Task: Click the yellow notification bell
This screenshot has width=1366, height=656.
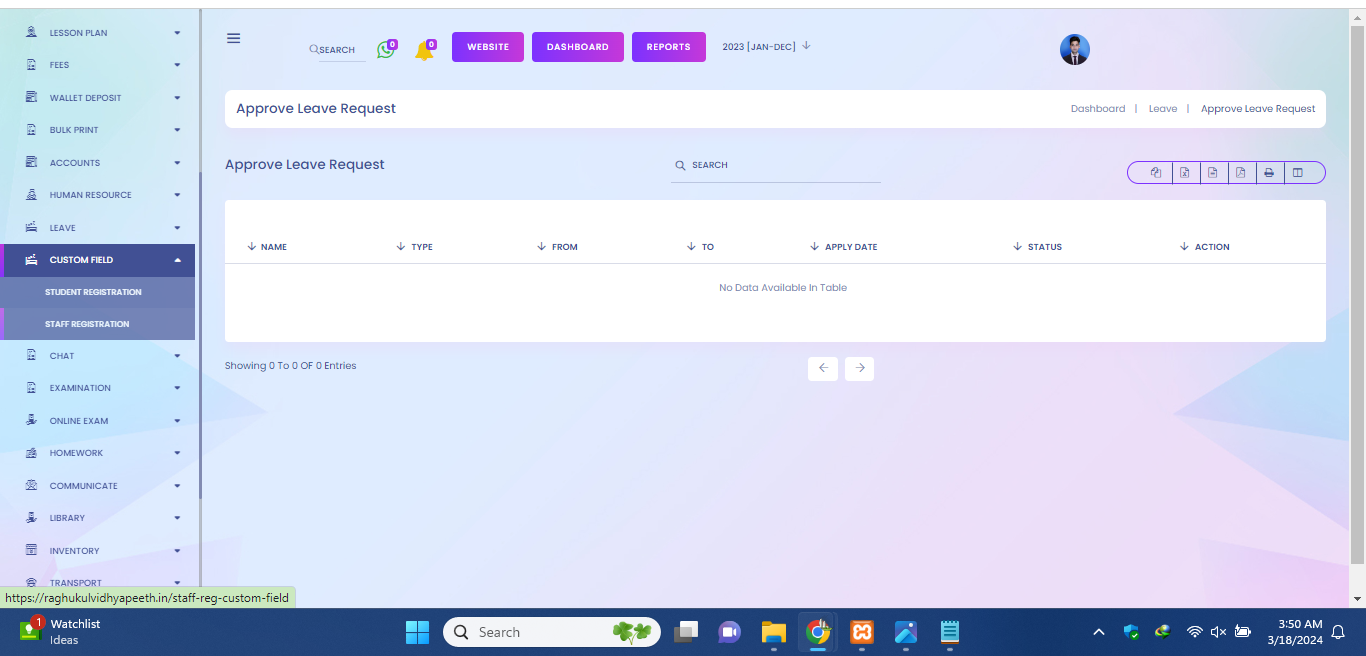Action: [424, 50]
